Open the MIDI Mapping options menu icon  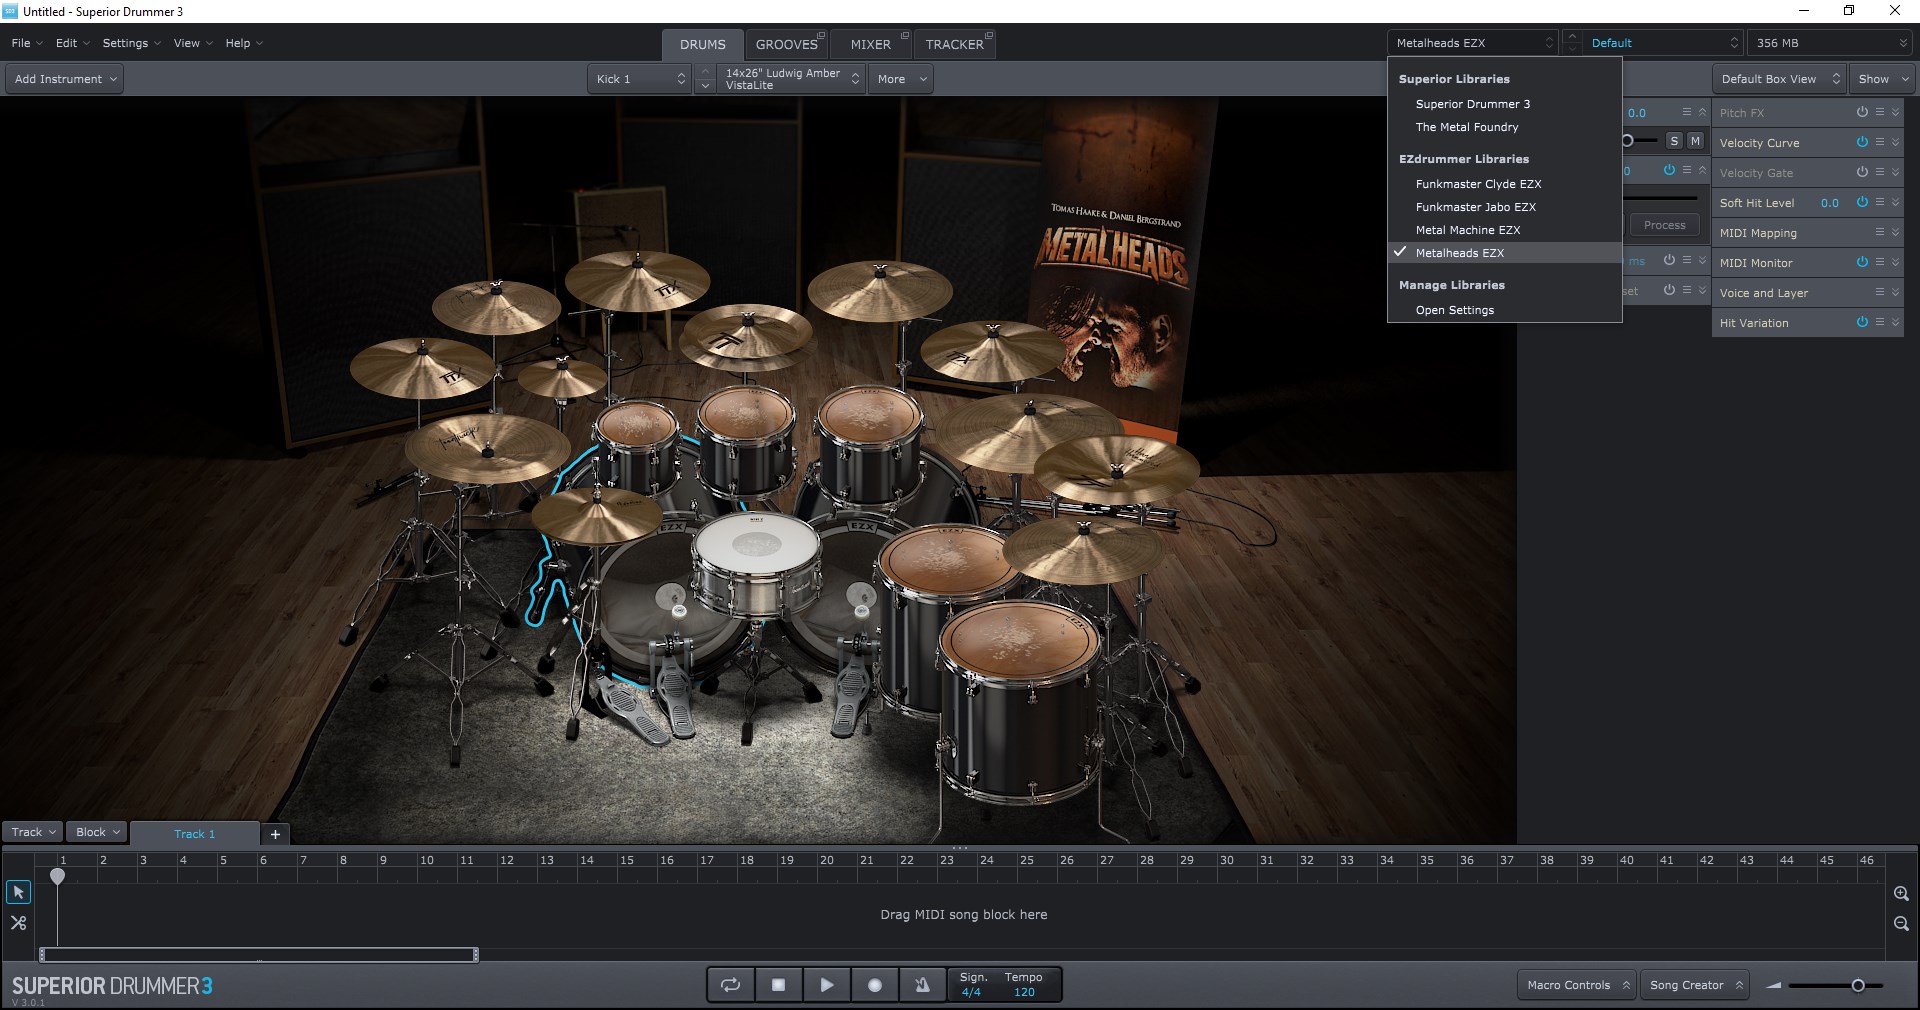click(x=1880, y=232)
